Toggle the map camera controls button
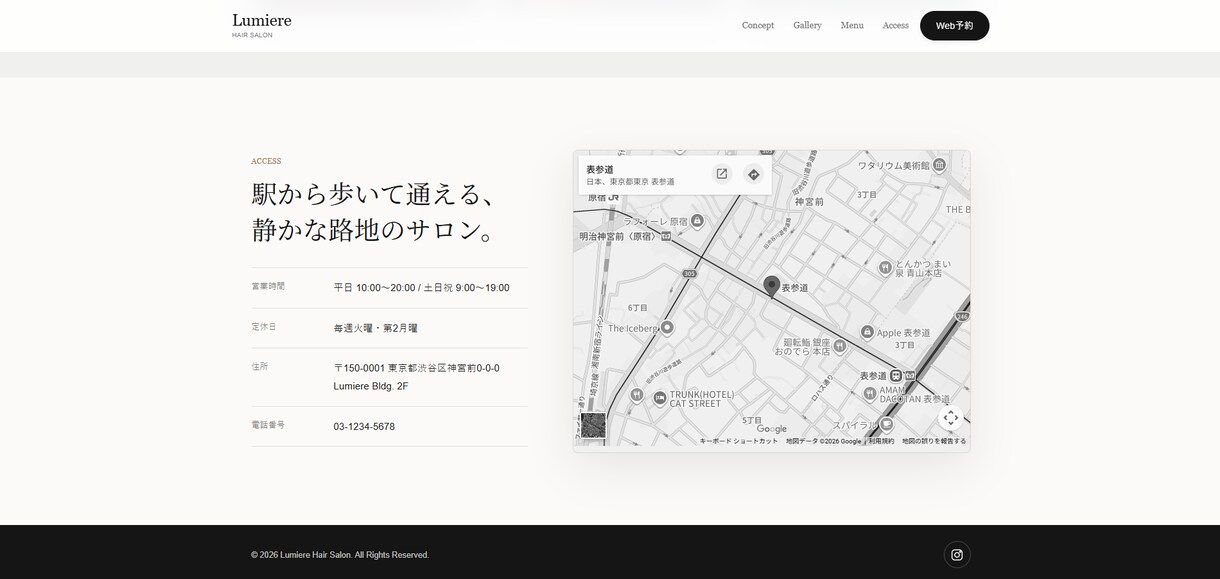Image resolution: width=1220 pixels, height=579 pixels. click(x=951, y=418)
